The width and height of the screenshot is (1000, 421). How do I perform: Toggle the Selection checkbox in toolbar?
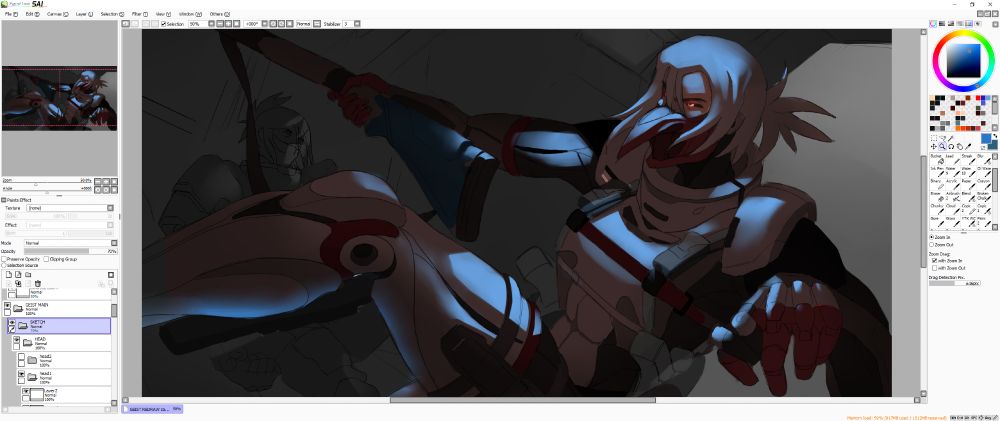[163, 24]
